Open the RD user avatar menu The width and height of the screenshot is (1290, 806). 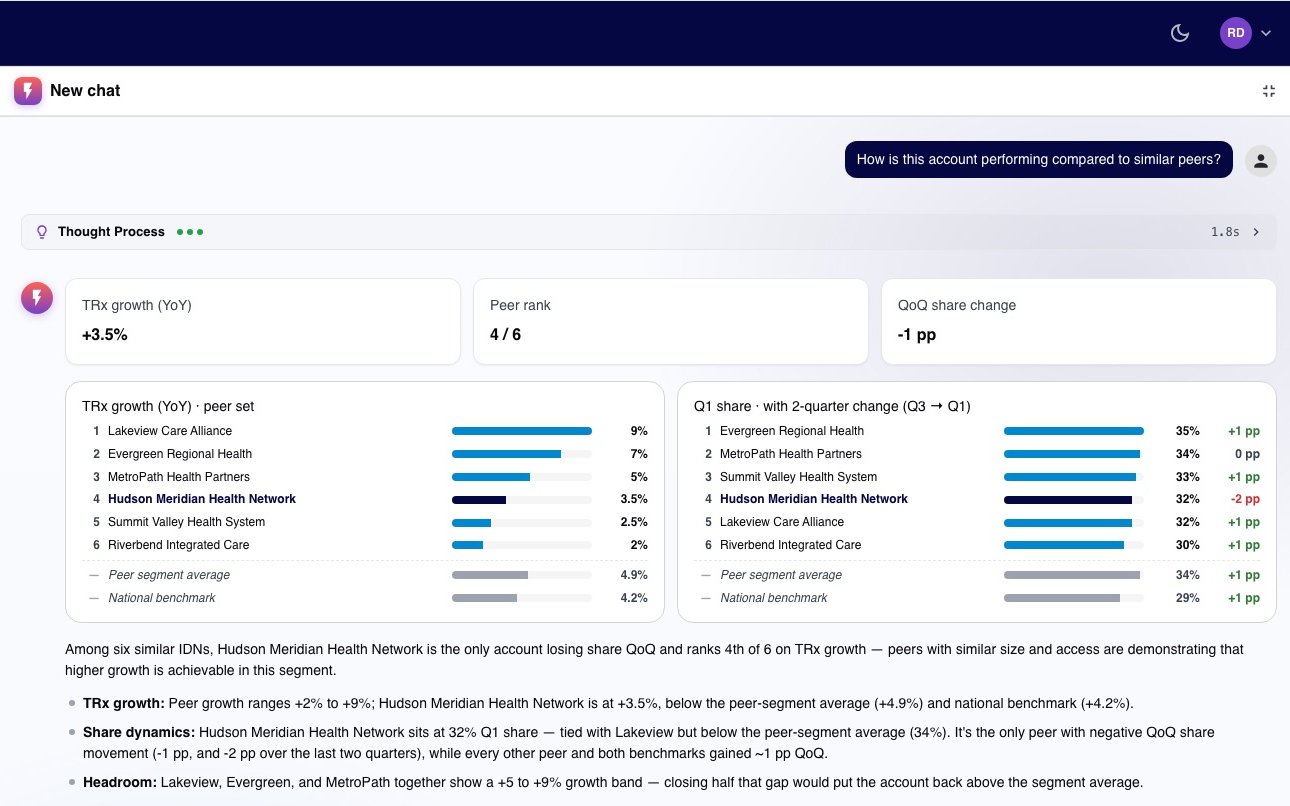point(1236,33)
